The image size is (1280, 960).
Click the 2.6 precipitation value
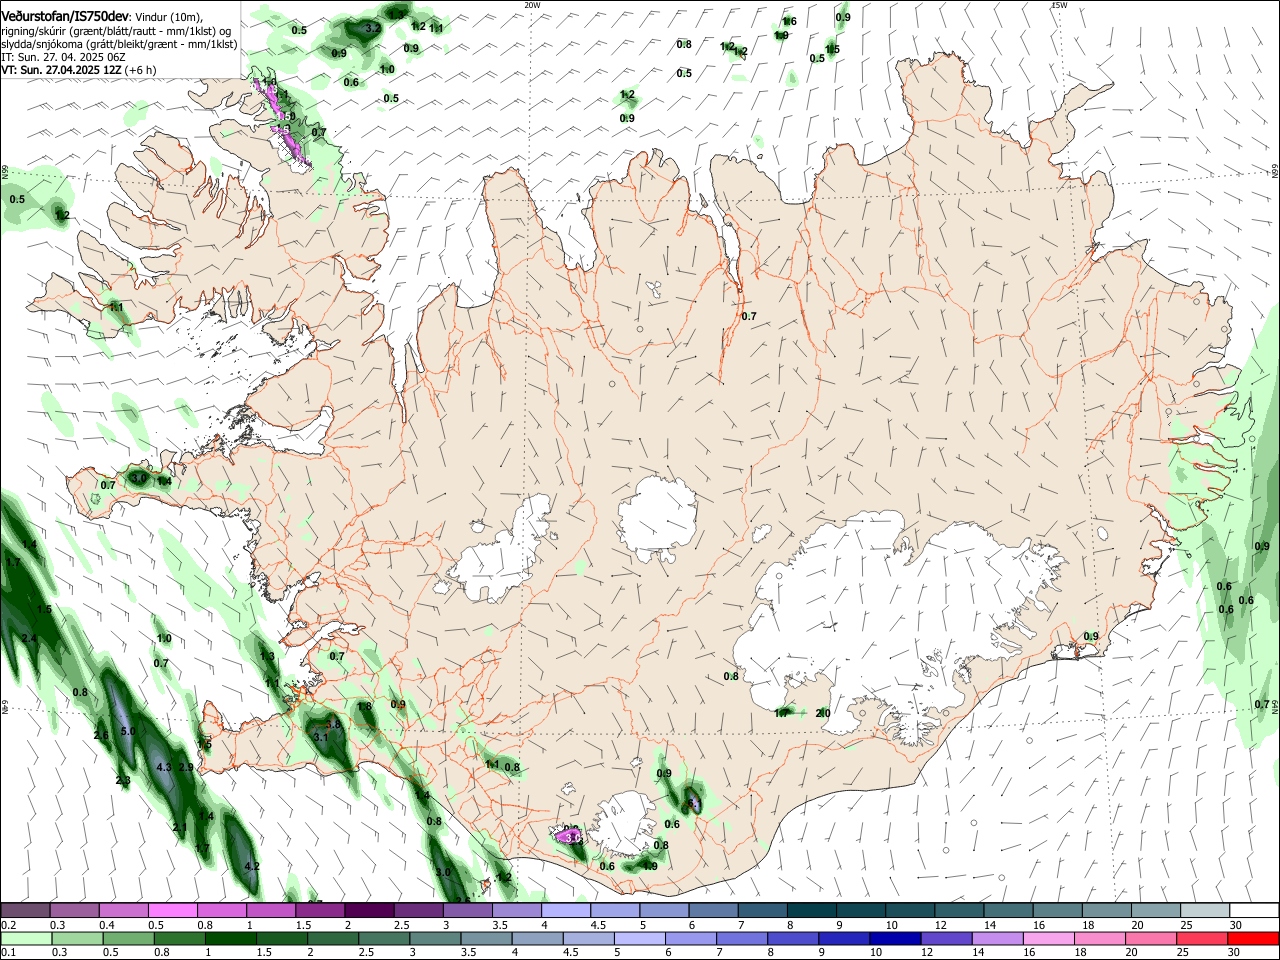point(101,735)
